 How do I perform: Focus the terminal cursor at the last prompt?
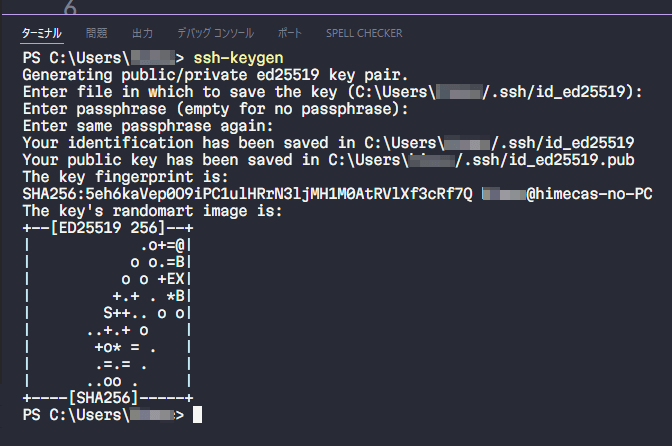pos(198,414)
